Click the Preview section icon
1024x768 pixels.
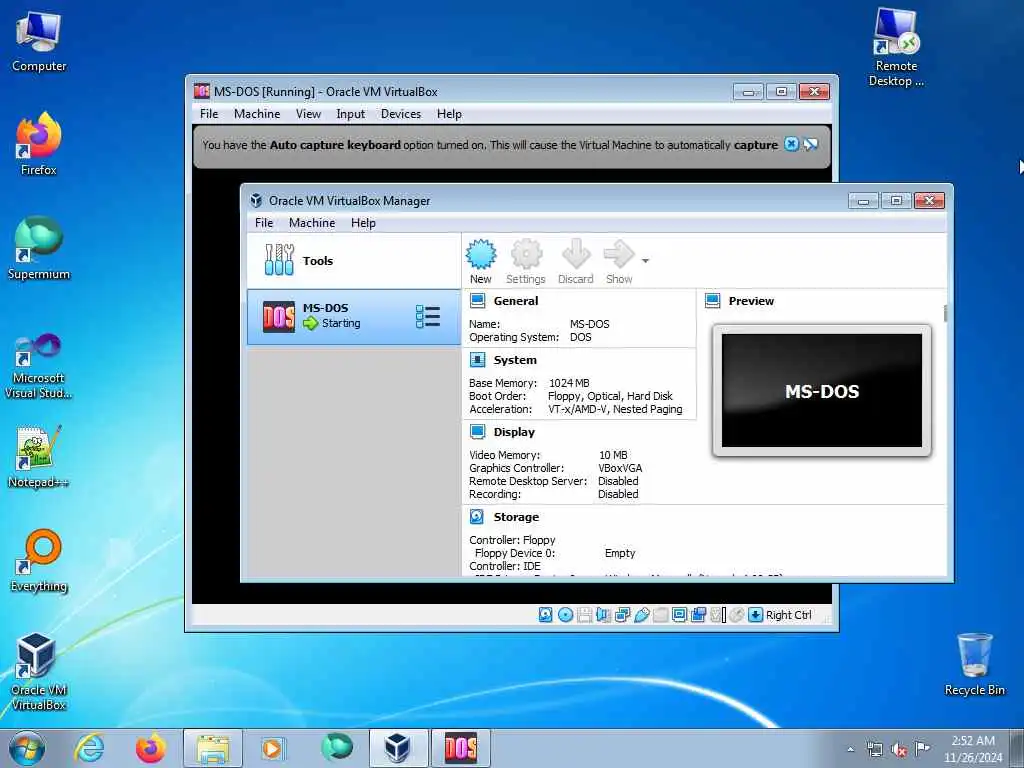[x=712, y=300]
